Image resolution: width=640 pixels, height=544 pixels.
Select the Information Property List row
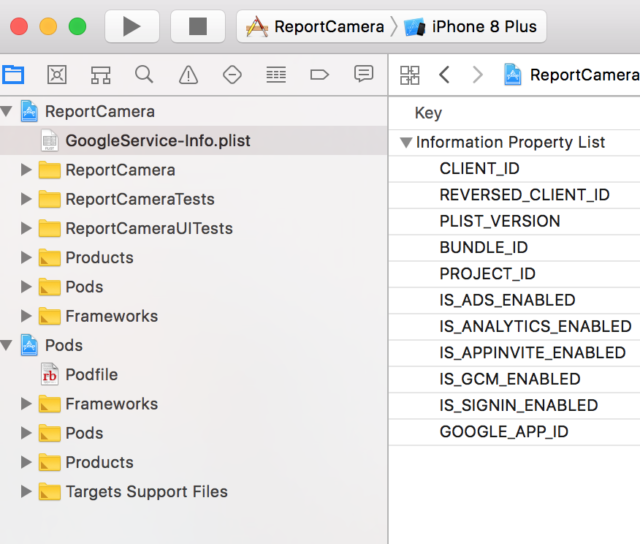click(514, 142)
